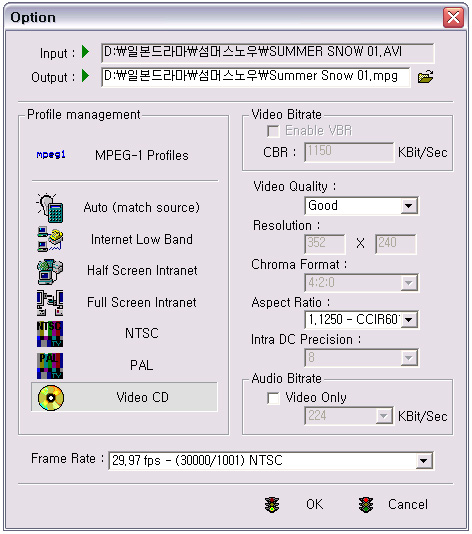Click the Video CD disc icon
The height and width of the screenshot is (534, 472).
[x=51, y=397]
